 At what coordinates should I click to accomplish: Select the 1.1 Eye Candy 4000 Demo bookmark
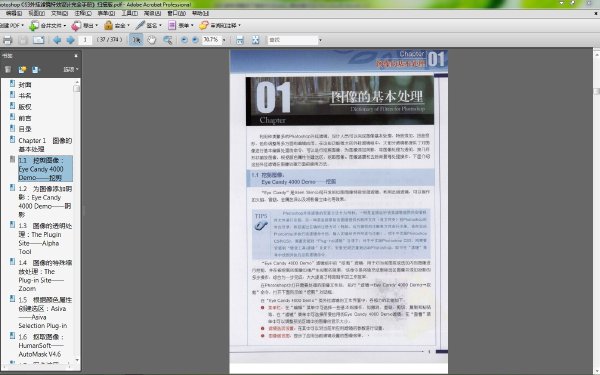click(x=45, y=169)
